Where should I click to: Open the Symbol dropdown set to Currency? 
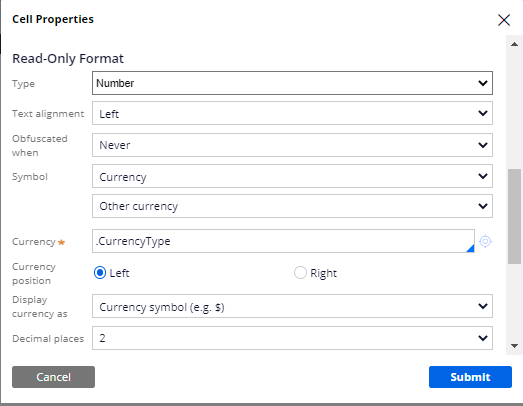[x=292, y=176]
